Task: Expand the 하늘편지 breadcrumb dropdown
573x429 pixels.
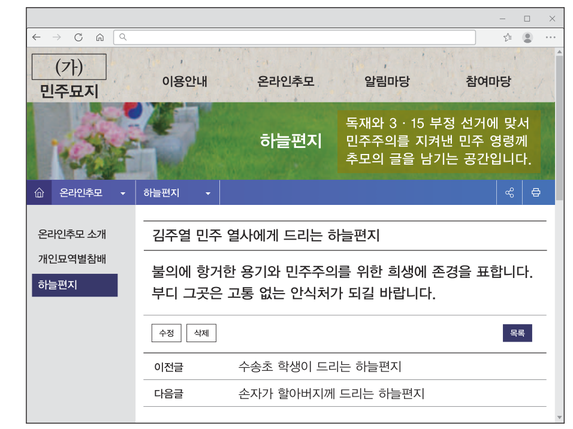Action: point(178,193)
